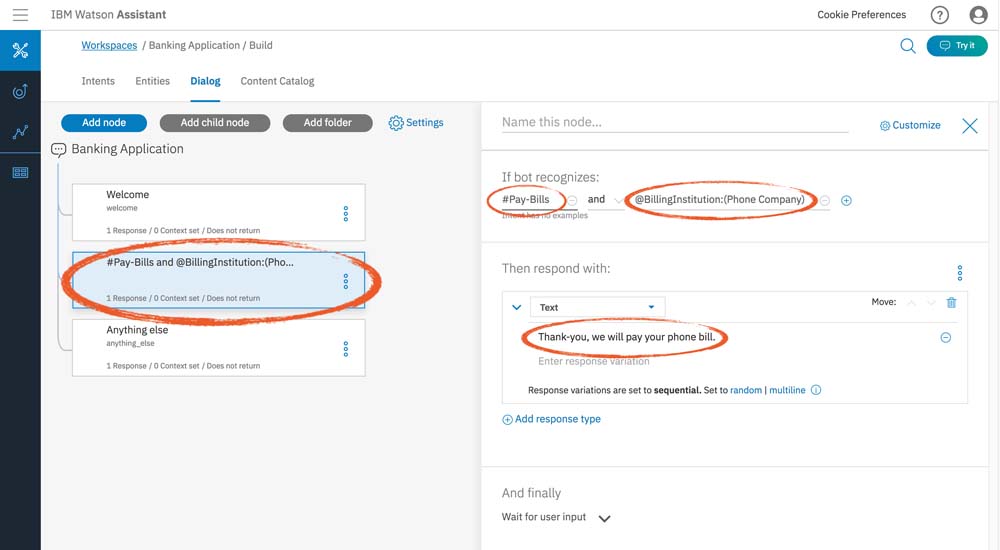Collapse the Text response chevron
Screen dimensions: 1000x550
coord(516,308)
